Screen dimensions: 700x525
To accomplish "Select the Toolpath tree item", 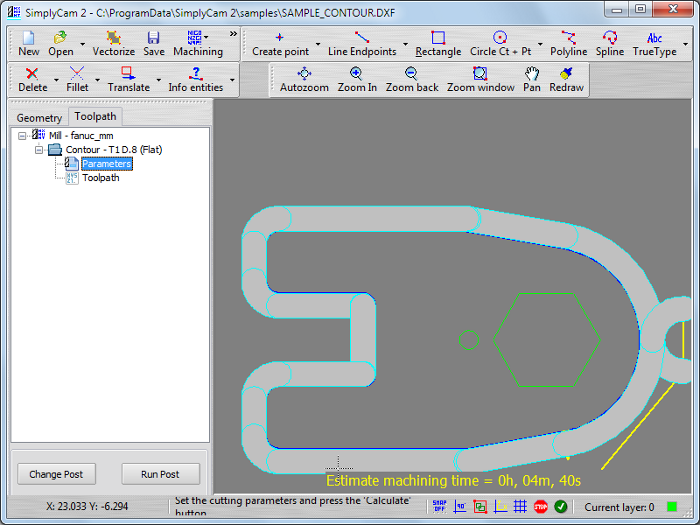I will (100, 178).
